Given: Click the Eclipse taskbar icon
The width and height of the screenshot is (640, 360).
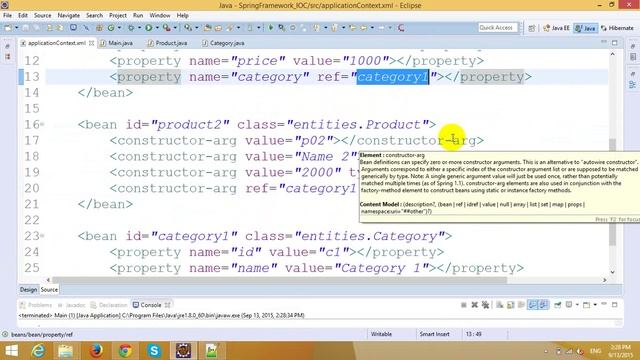Looking at the screenshot, I should (183, 351).
